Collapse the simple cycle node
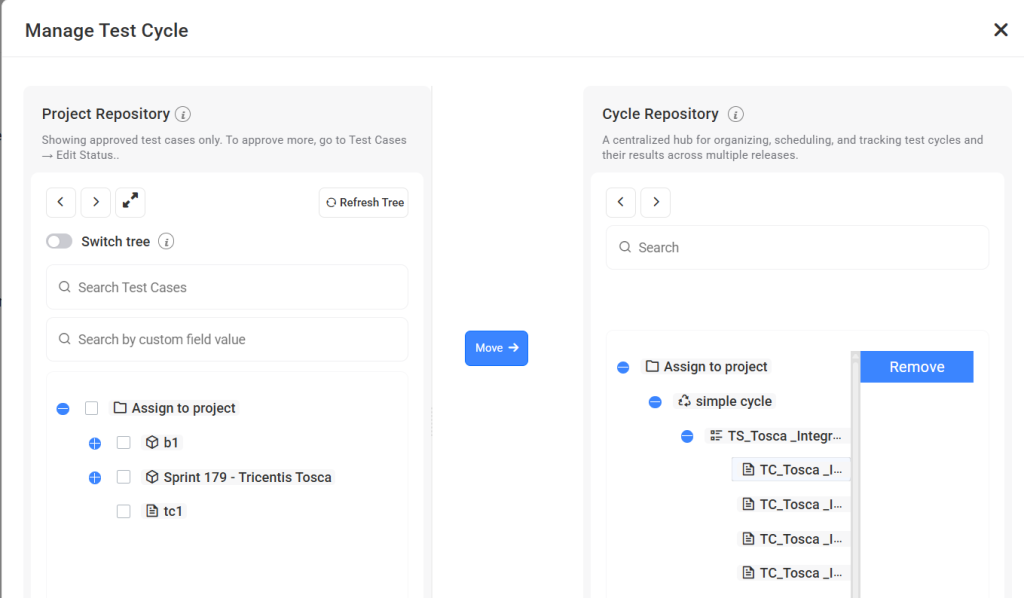The height and width of the screenshot is (598, 1024). coord(655,402)
